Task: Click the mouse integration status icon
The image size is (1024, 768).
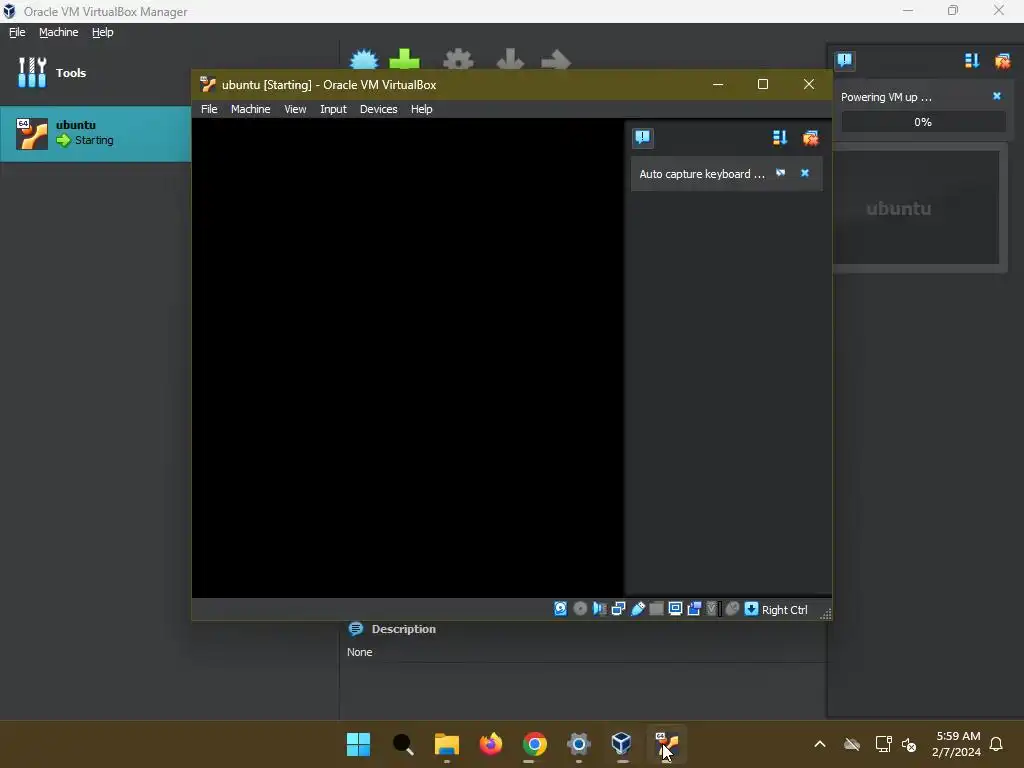Action: pos(732,609)
